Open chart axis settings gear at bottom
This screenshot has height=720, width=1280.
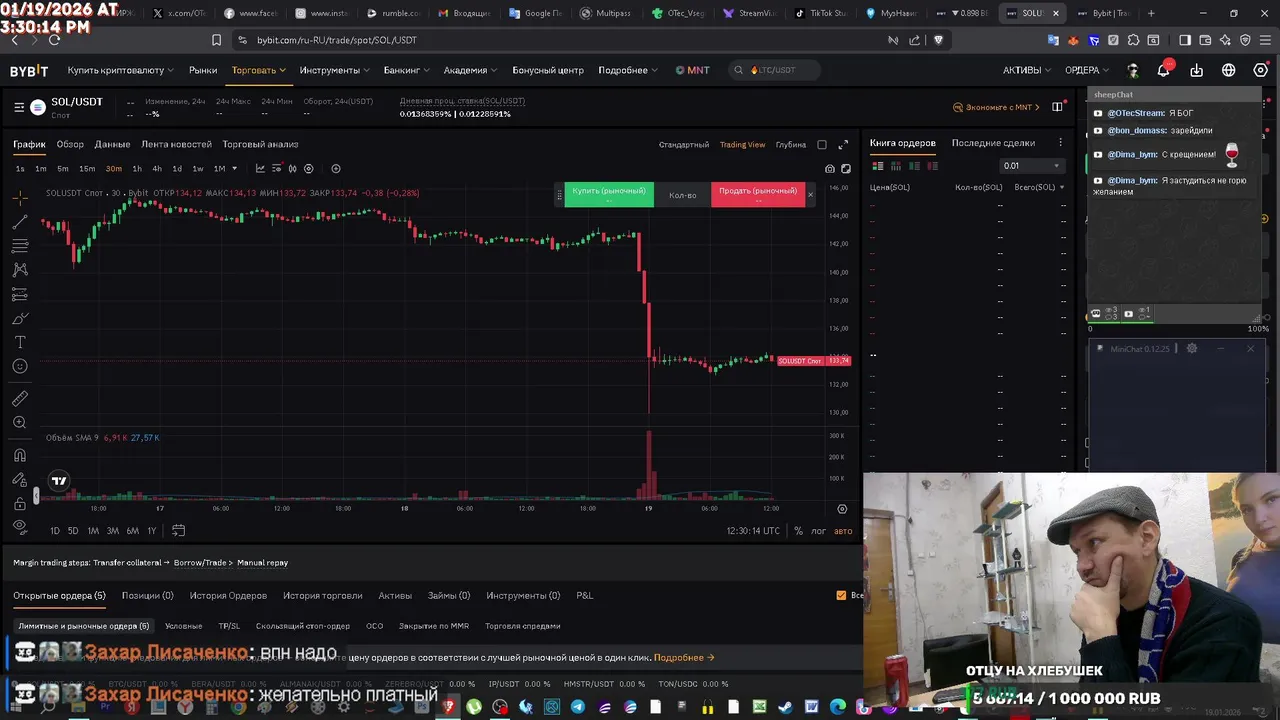842,509
